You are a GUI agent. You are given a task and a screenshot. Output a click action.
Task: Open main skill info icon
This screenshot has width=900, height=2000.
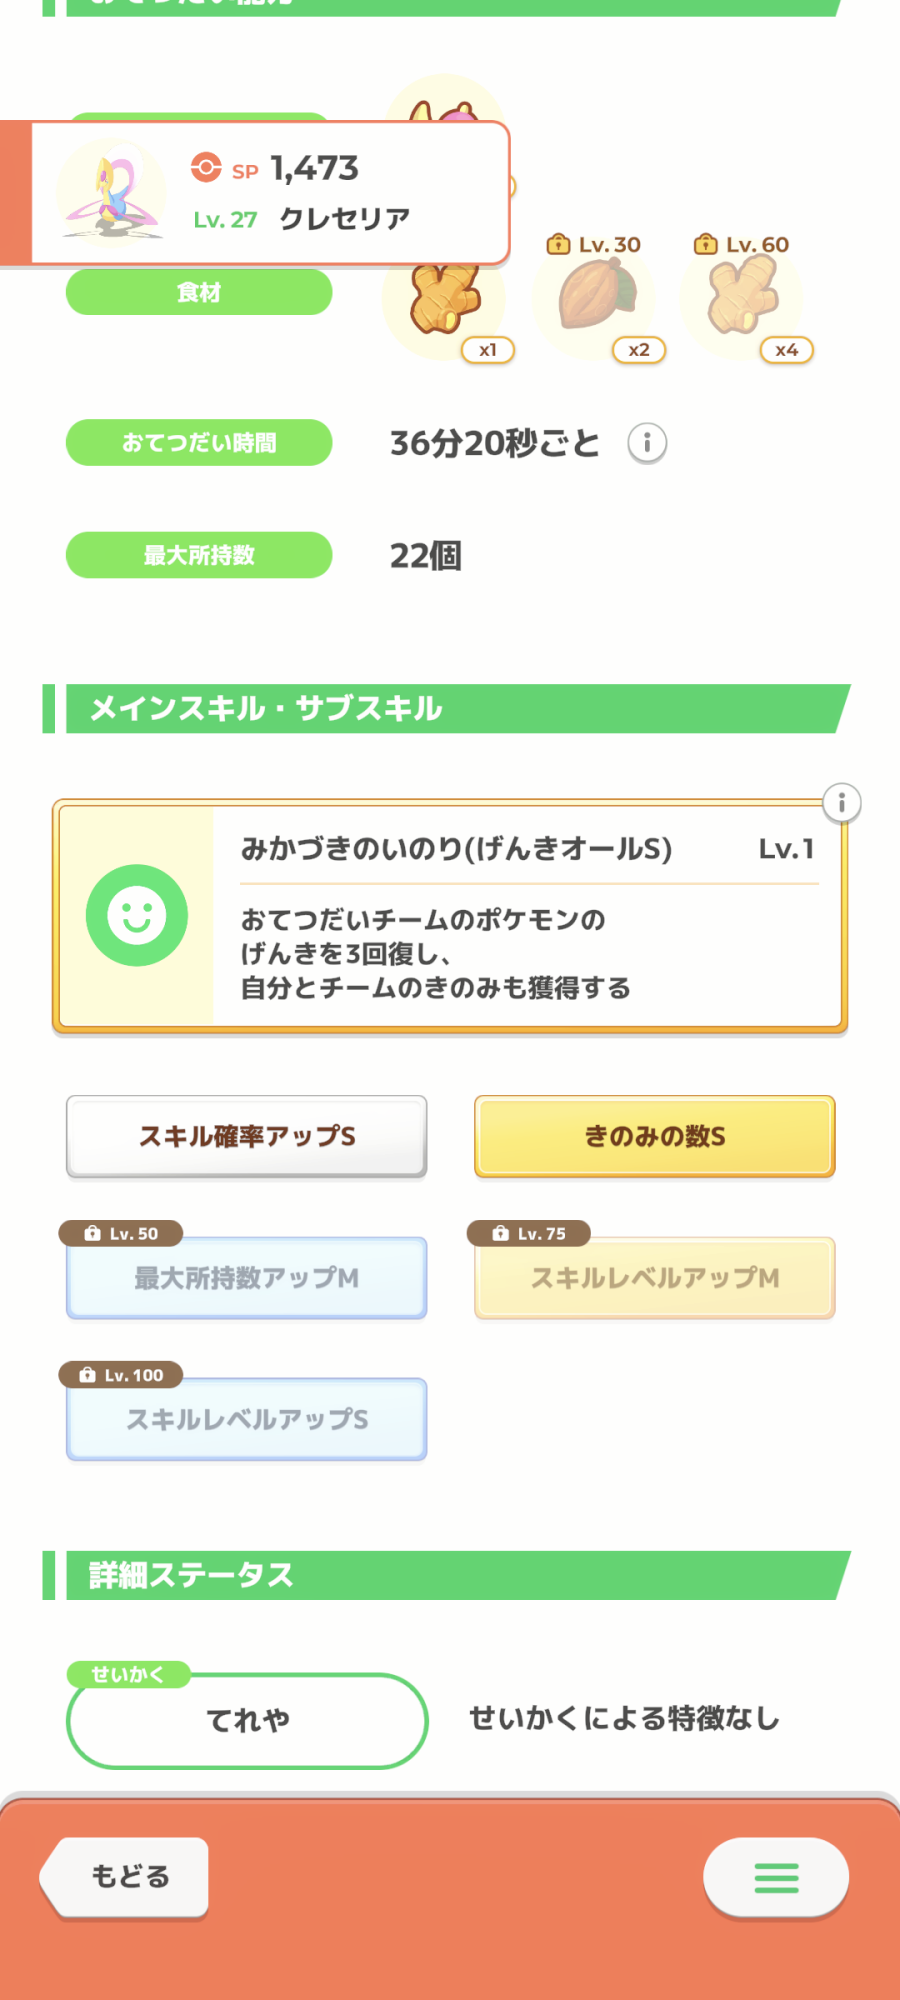point(841,803)
